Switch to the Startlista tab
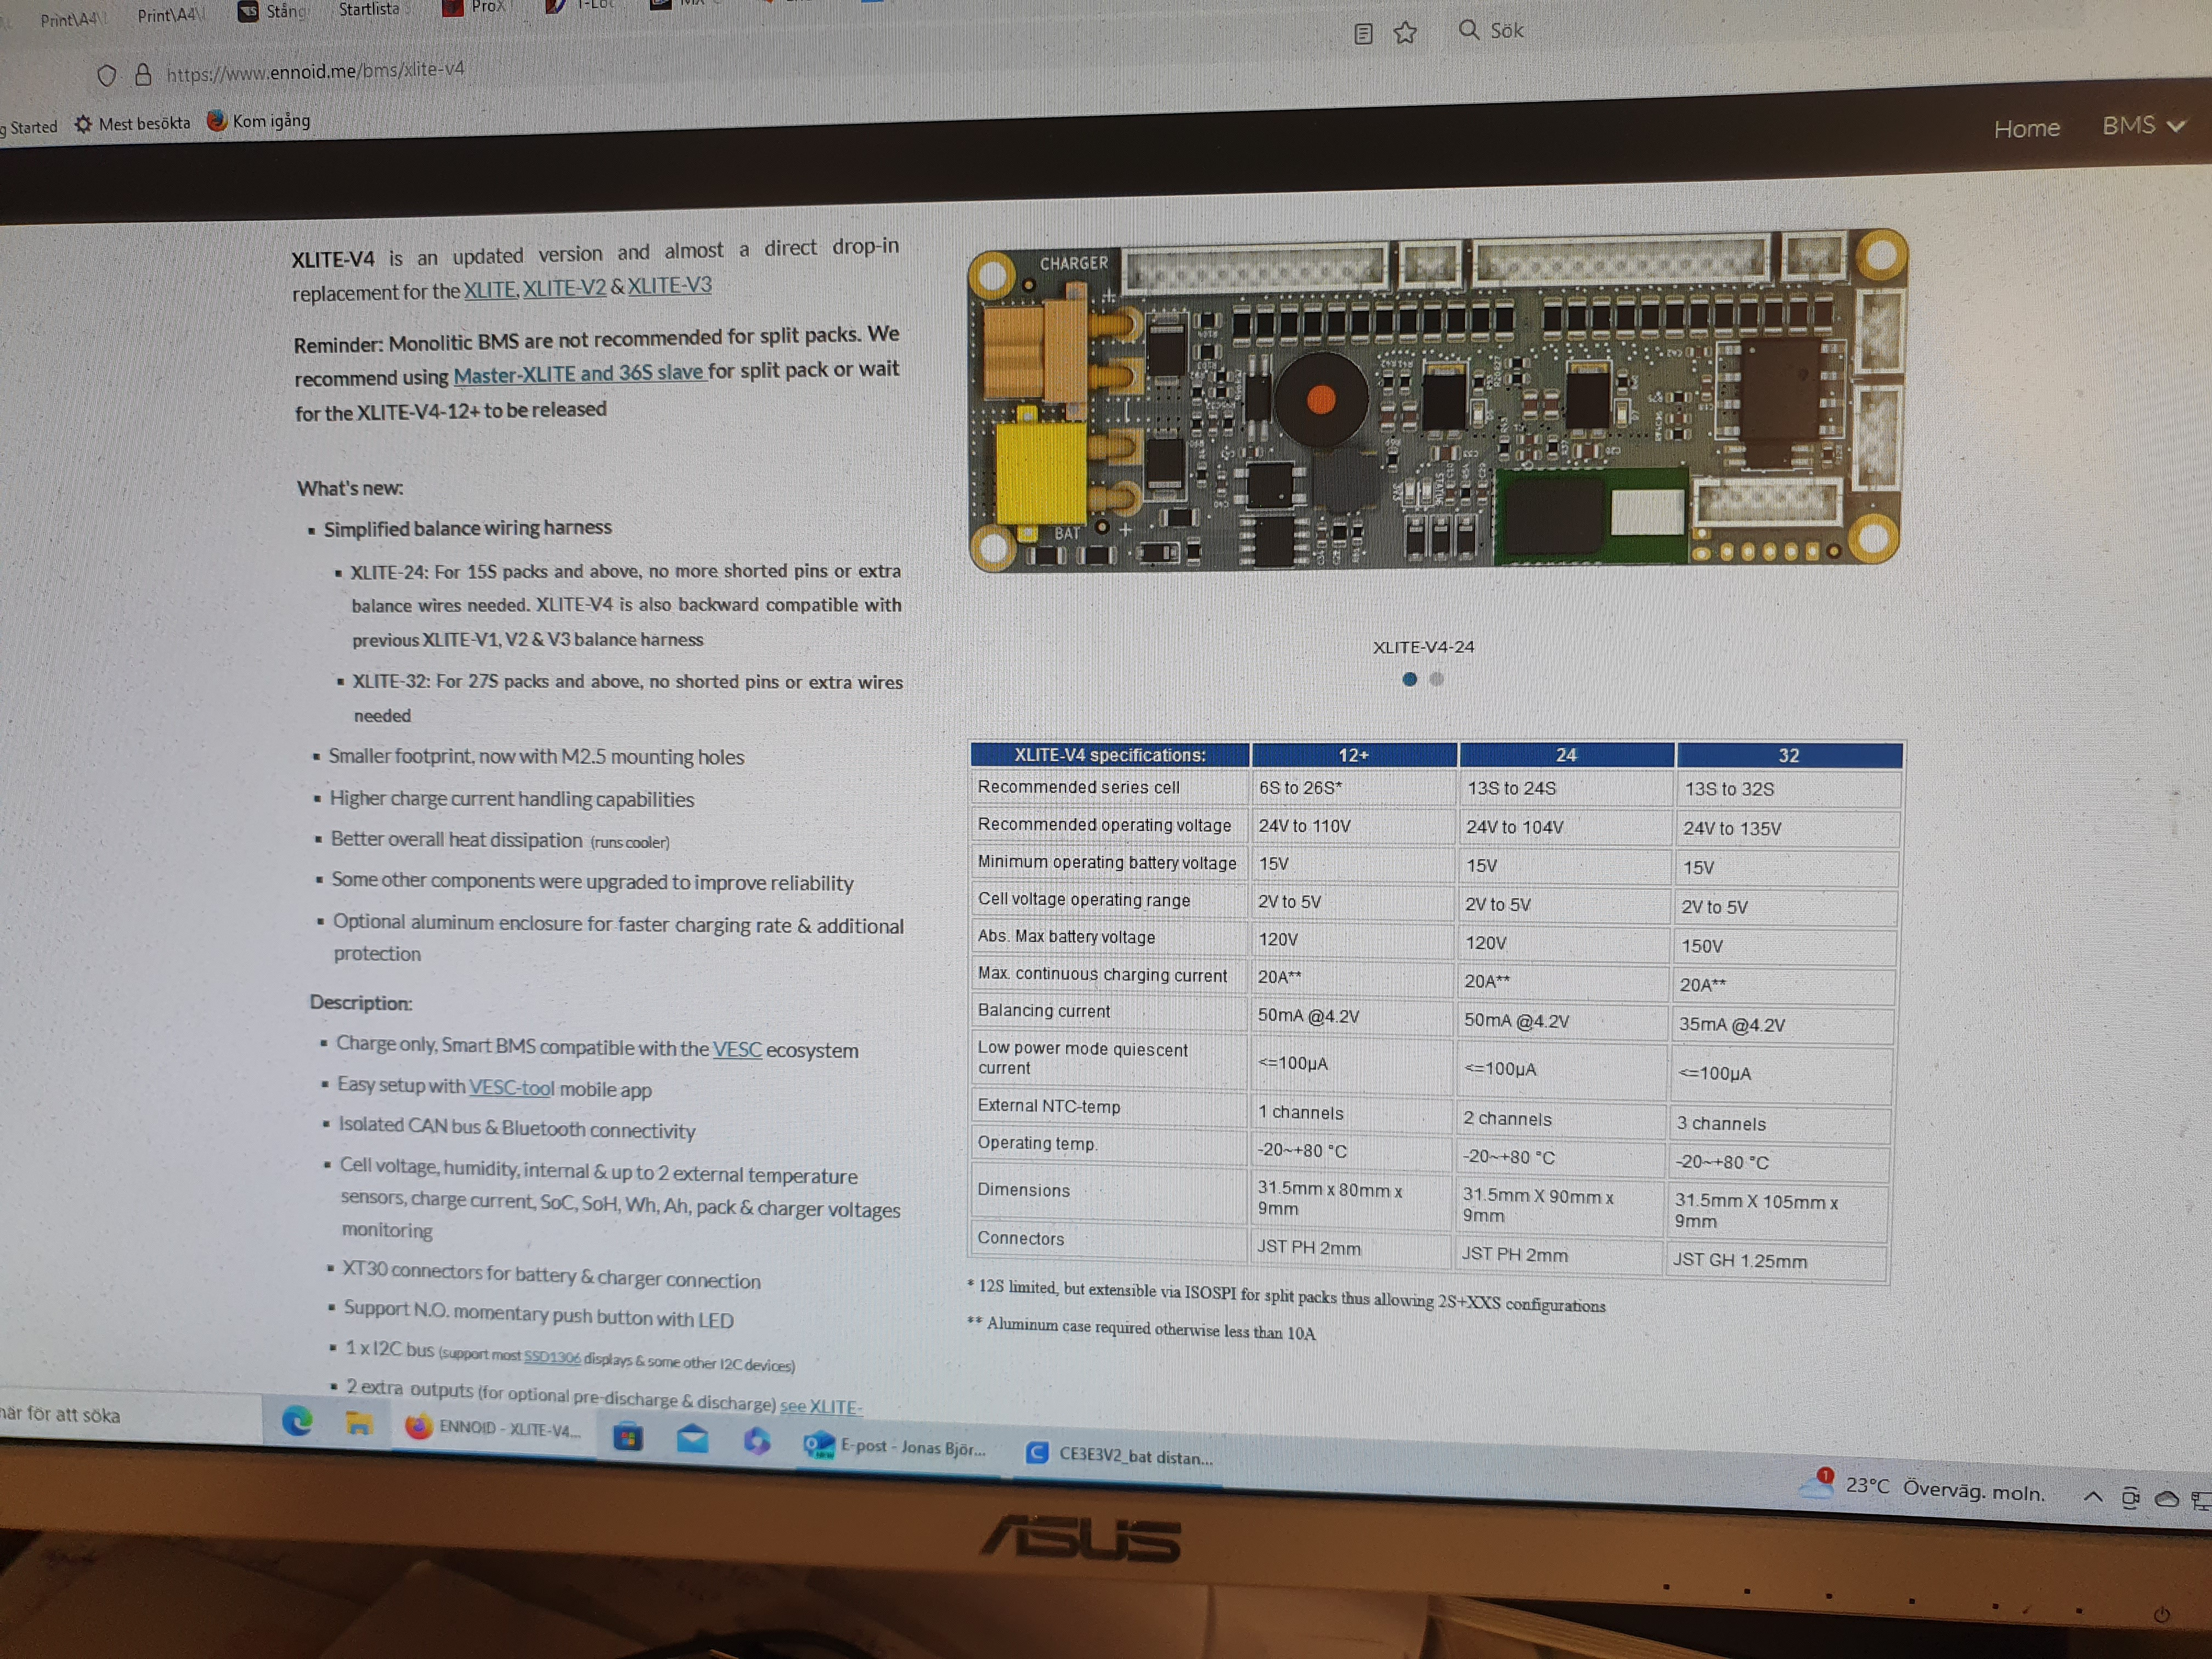 [369, 10]
